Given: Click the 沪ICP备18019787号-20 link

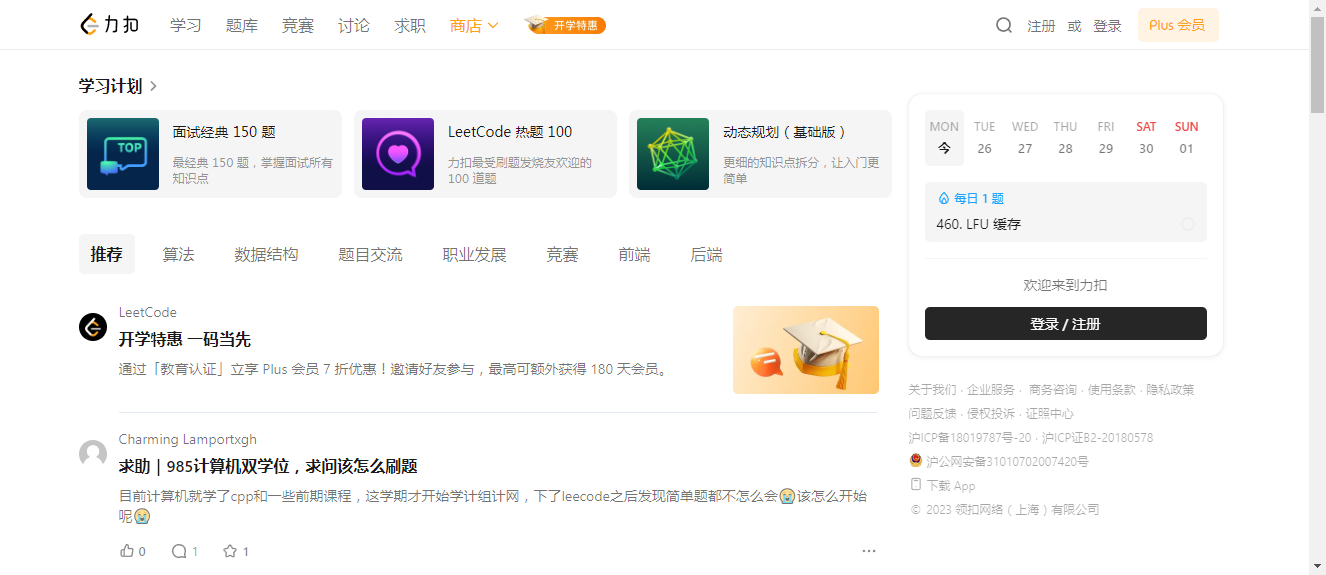Looking at the screenshot, I should (970, 437).
